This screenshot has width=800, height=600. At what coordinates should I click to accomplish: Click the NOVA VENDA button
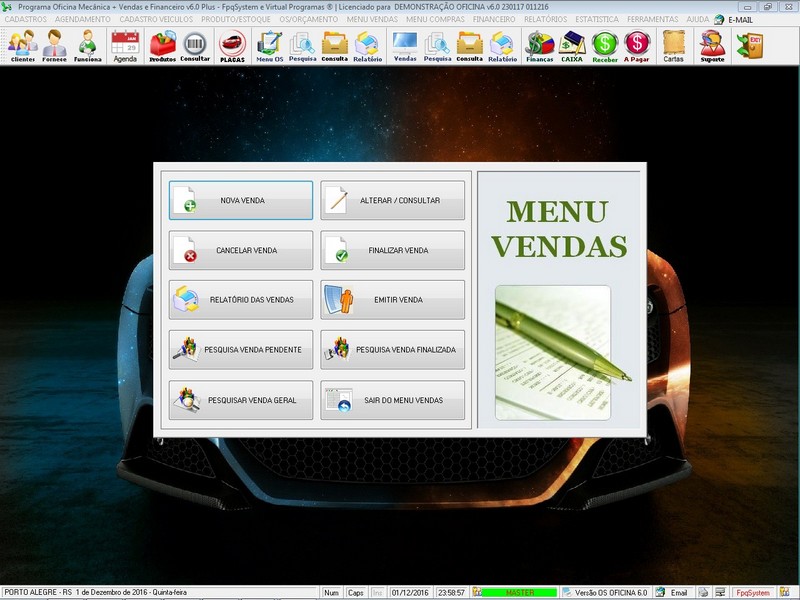pyautogui.click(x=241, y=201)
